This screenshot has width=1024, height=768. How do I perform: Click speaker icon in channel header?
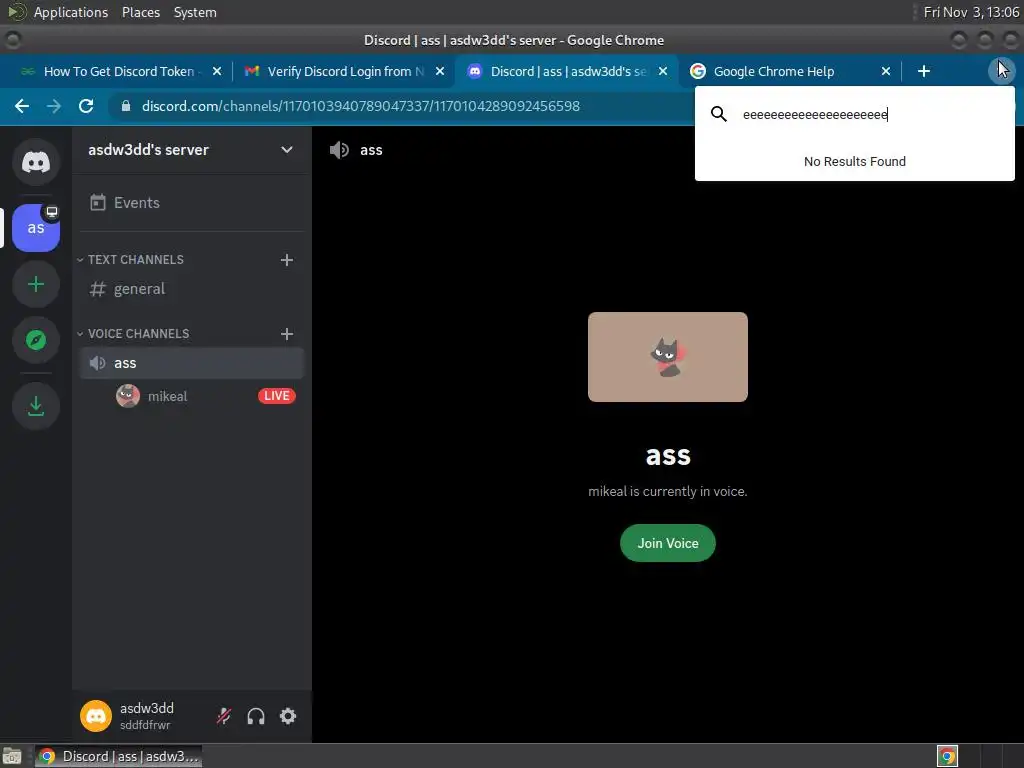pos(339,150)
